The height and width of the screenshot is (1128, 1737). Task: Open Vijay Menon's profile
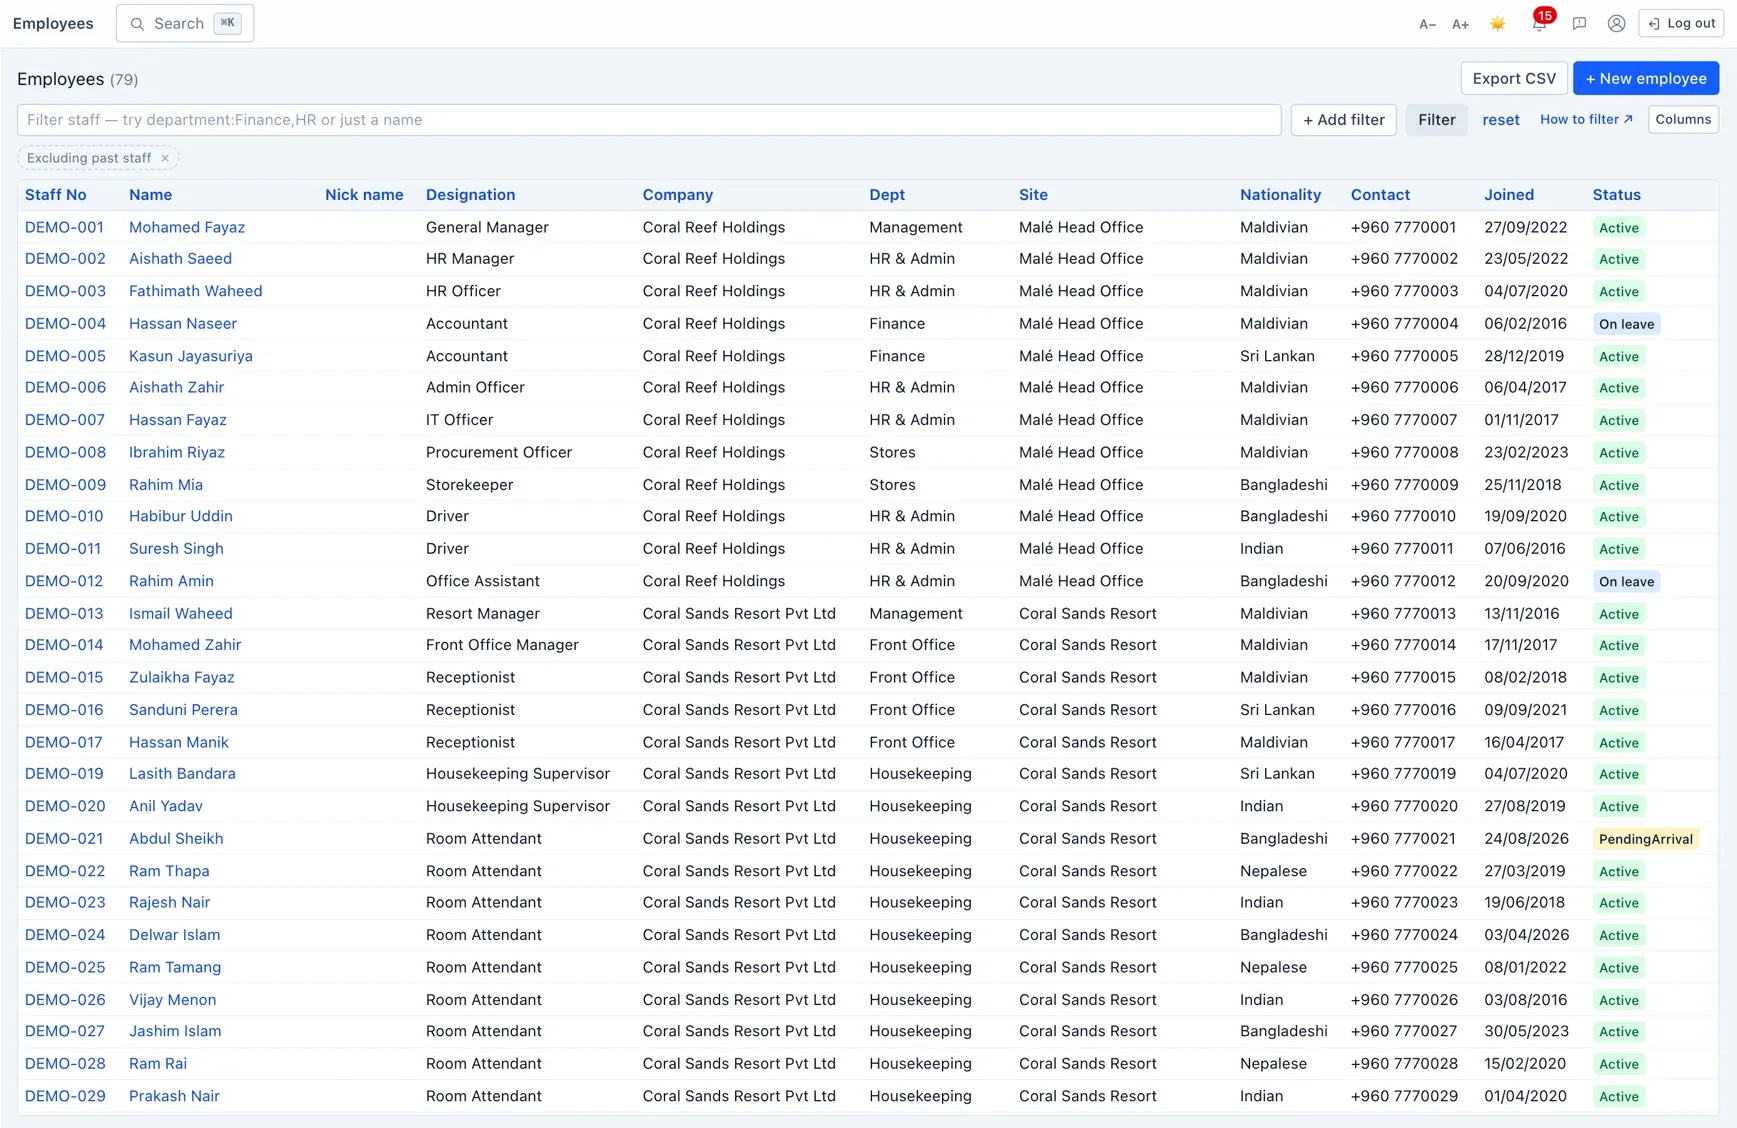tap(172, 1000)
